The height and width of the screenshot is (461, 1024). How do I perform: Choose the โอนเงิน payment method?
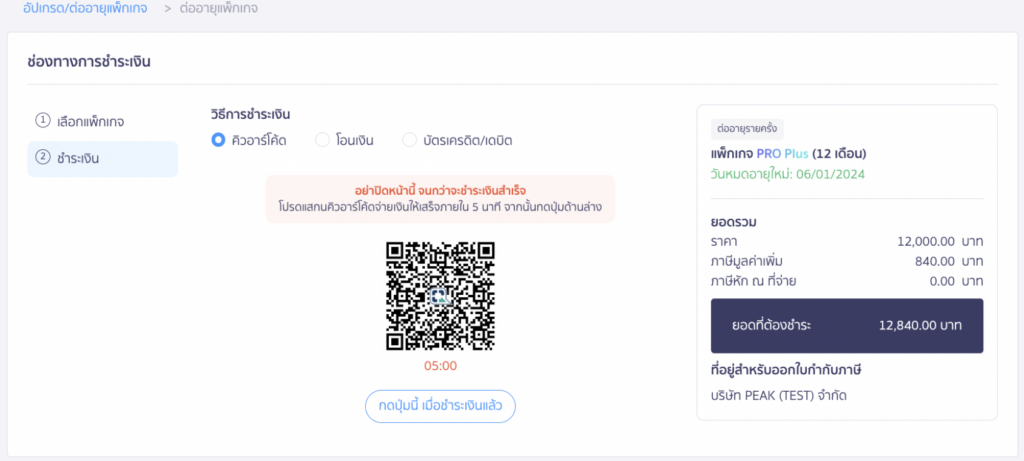click(322, 140)
